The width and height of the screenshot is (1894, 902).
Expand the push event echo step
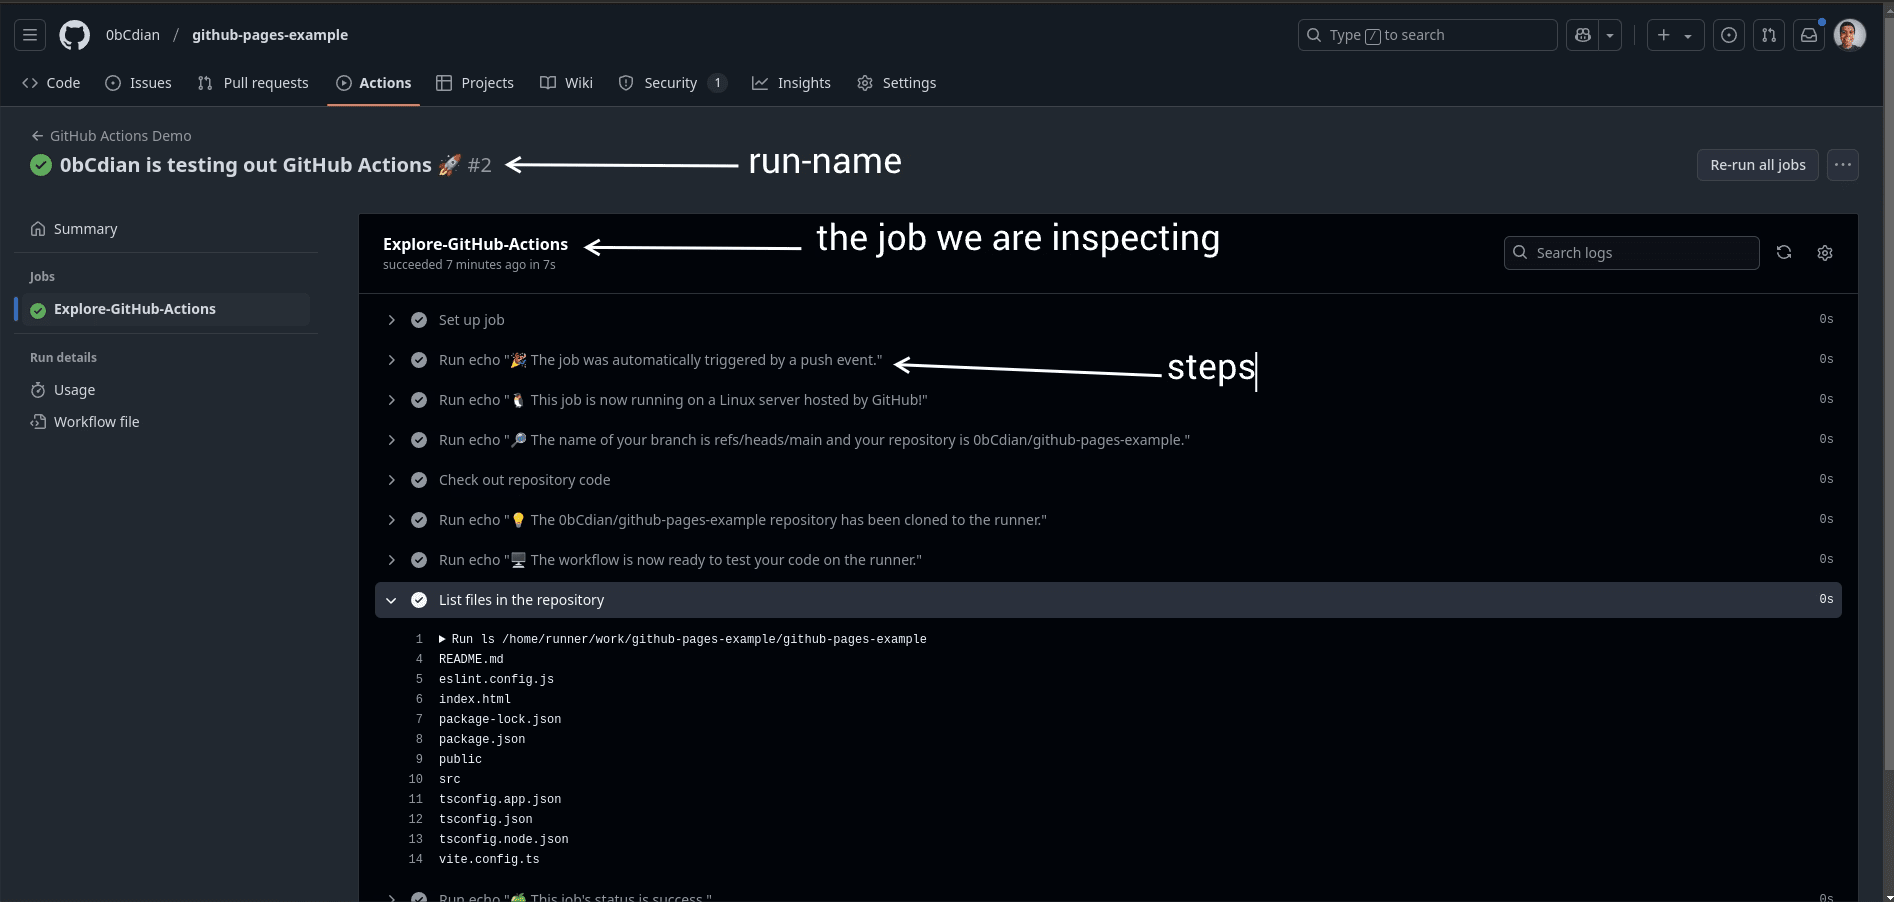[1108, 360]
